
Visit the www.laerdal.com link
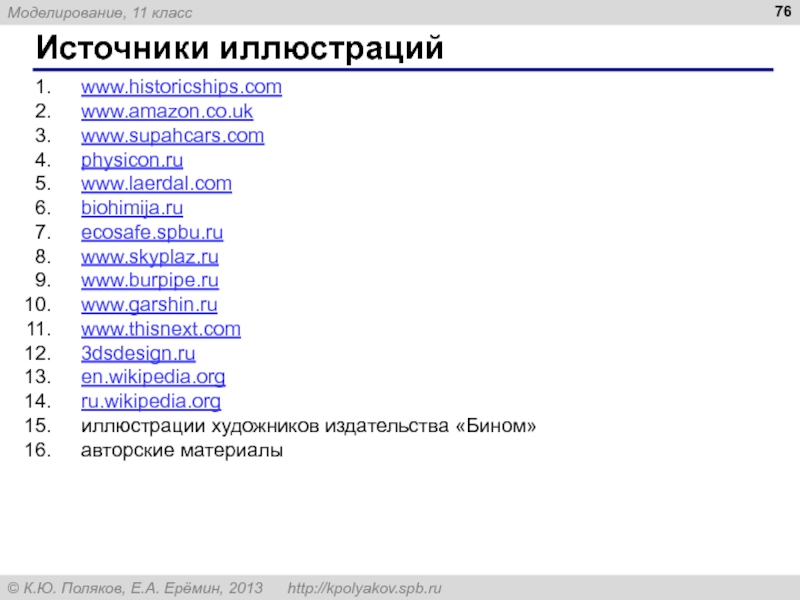[x=156, y=184]
